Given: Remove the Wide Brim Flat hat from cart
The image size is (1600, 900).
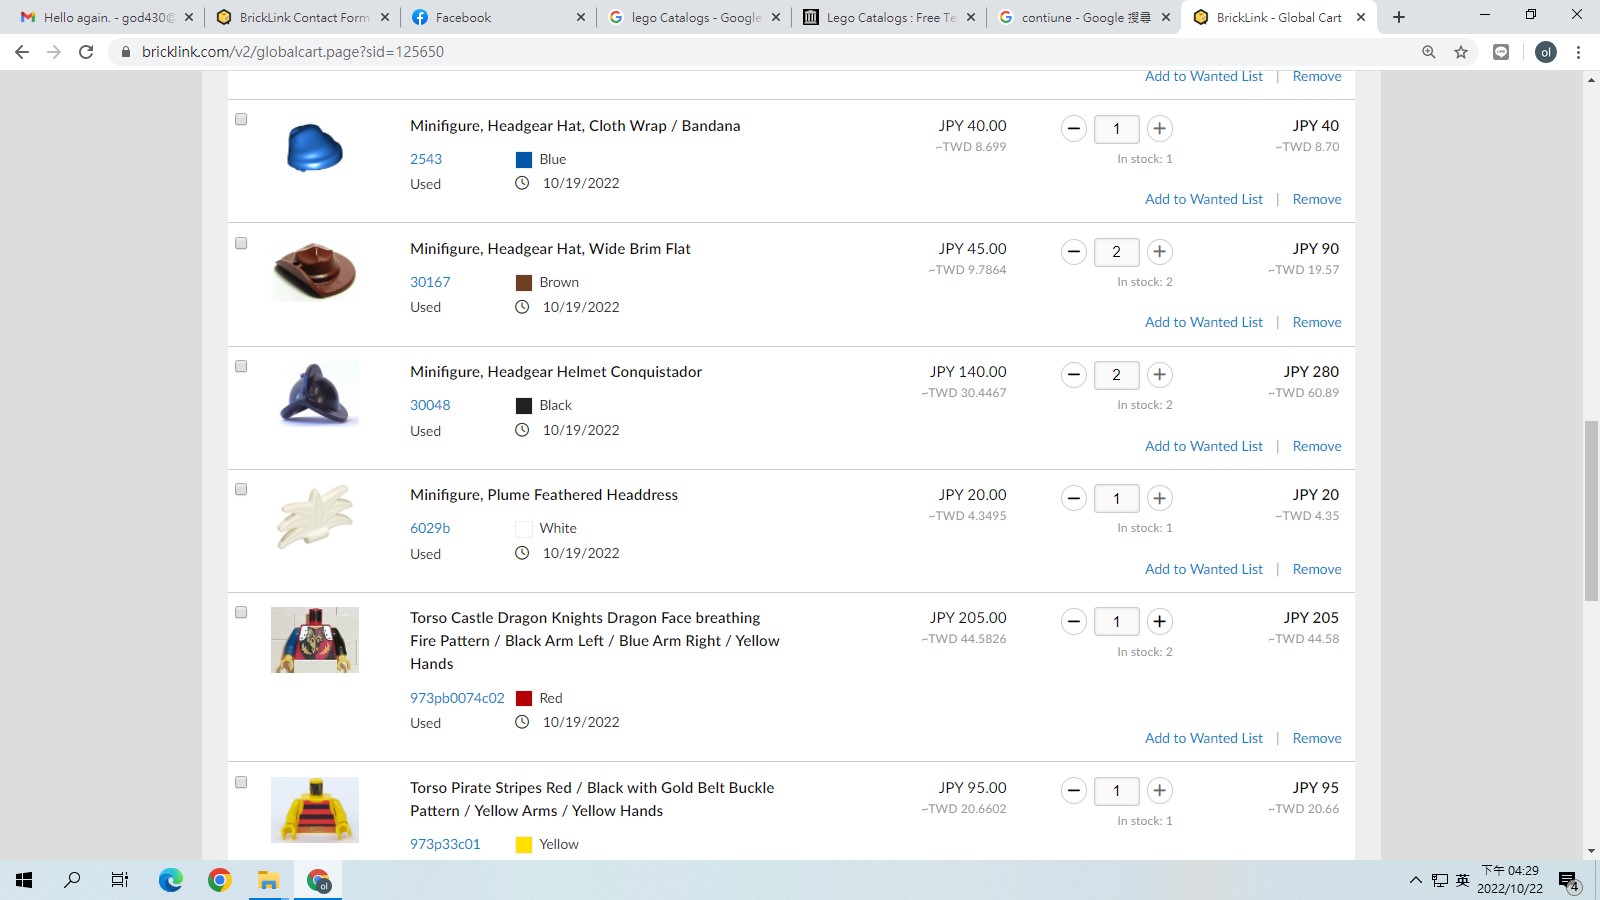Looking at the screenshot, I should pyautogui.click(x=1317, y=322).
